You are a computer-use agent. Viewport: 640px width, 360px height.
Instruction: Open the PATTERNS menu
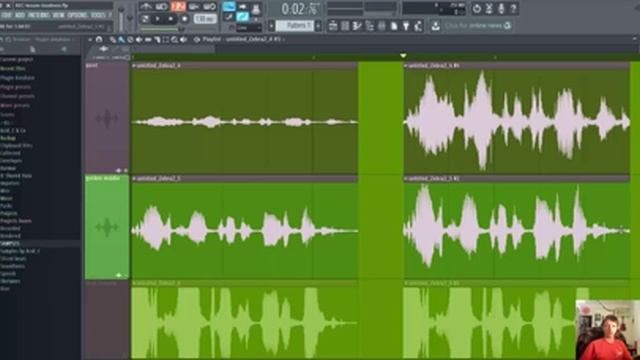coord(38,15)
